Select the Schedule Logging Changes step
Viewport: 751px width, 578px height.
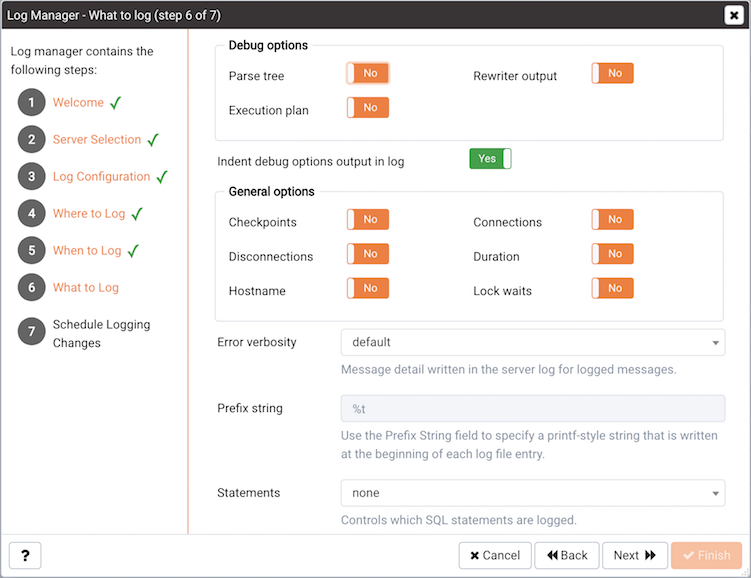[x=102, y=333]
